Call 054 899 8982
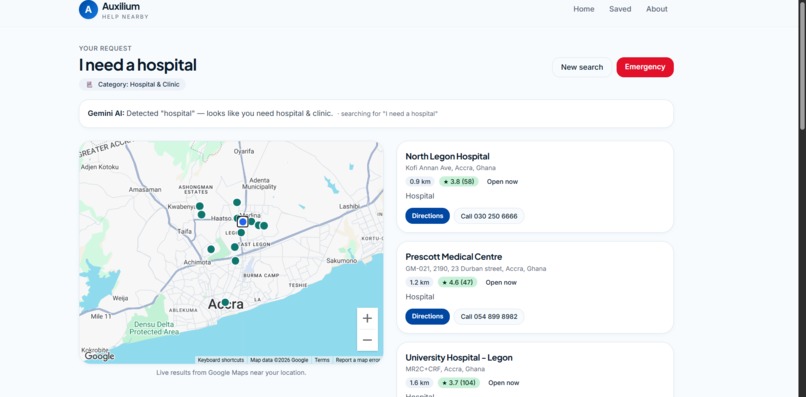This screenshot has height=397, width=806. click(489, 316)
